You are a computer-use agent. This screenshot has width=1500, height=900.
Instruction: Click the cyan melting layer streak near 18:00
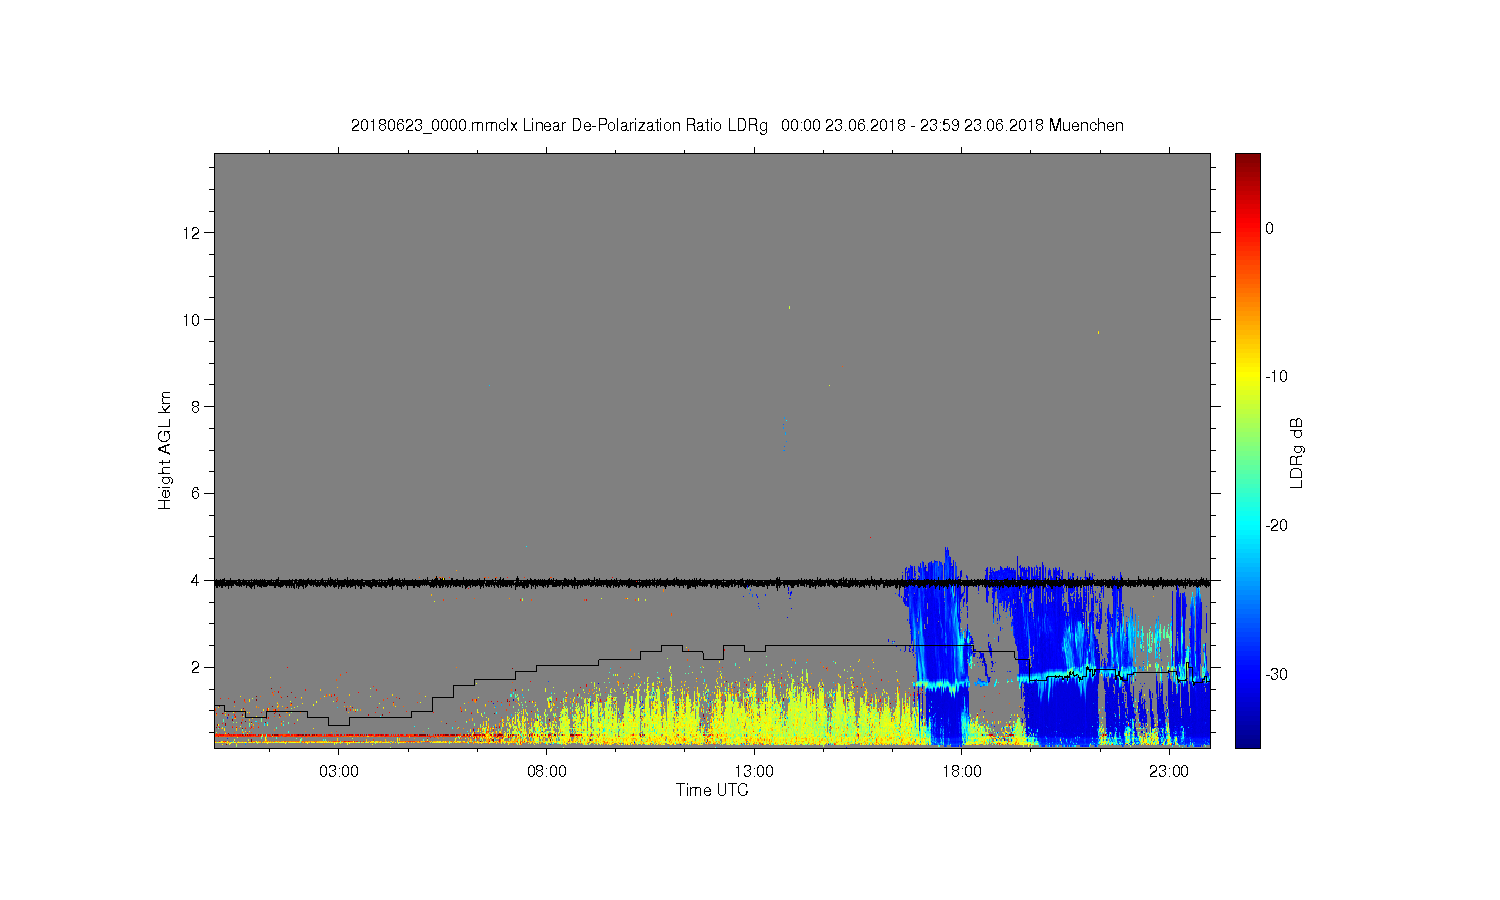[x=941, y=684]
